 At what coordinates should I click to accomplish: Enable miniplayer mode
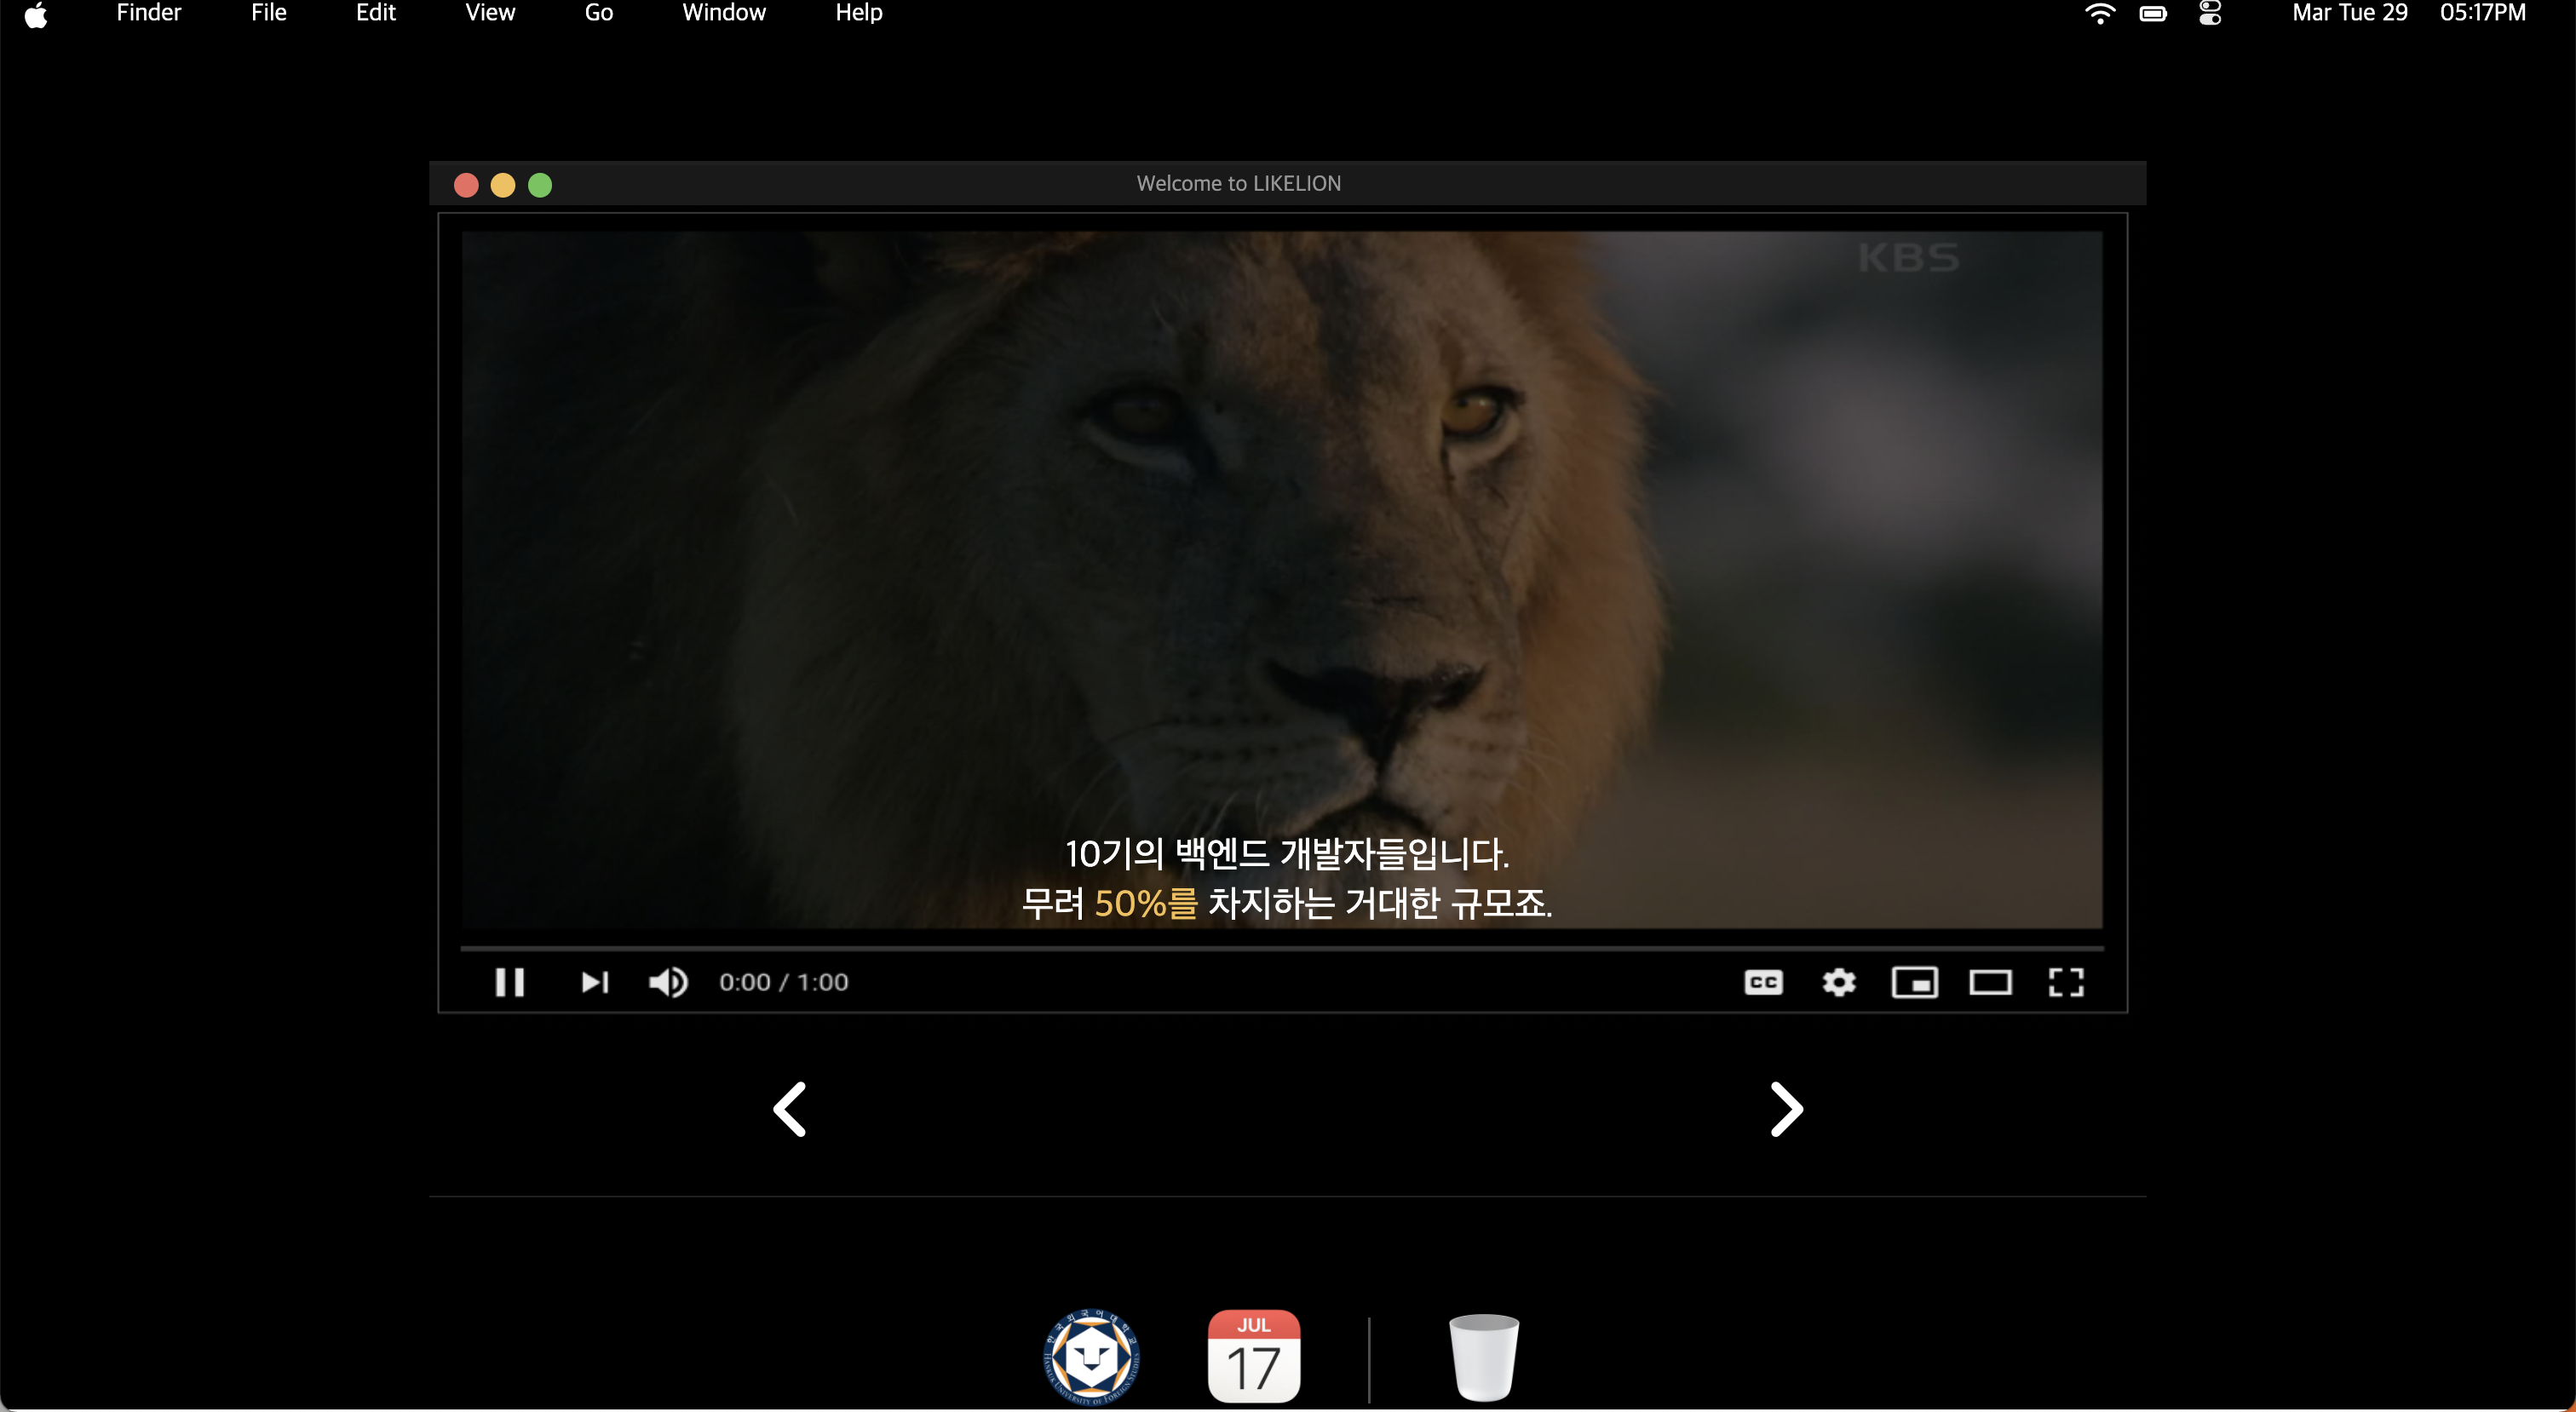(1914, 982)
